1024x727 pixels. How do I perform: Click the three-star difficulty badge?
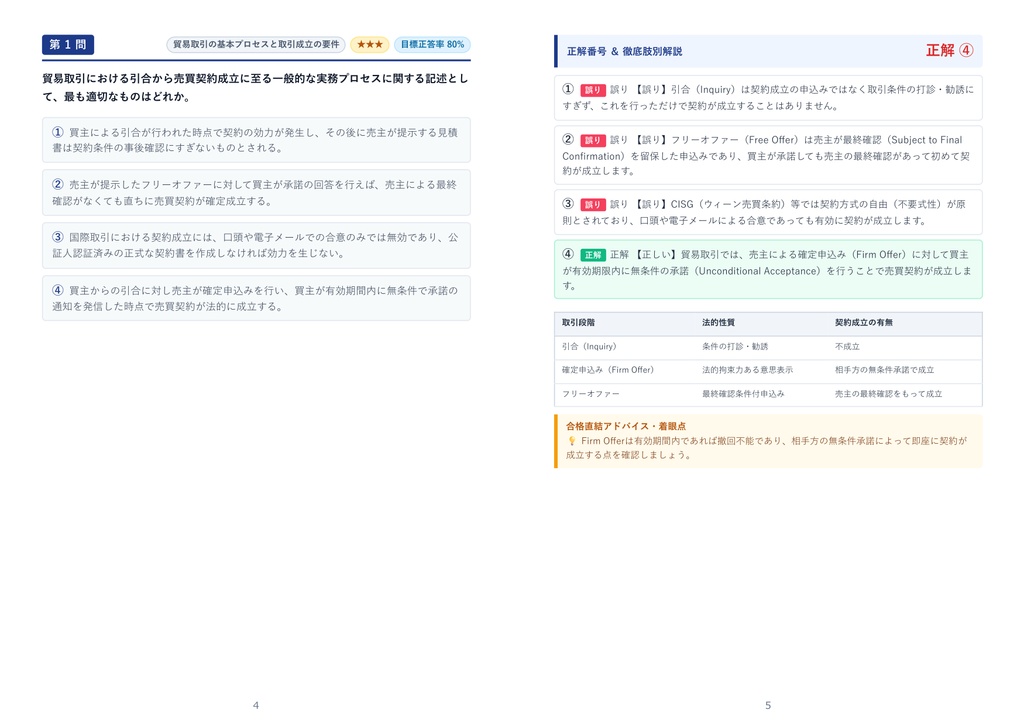370,44
